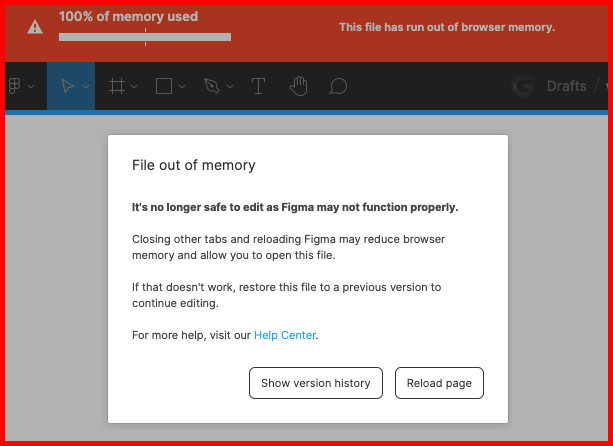Select the Hand tool

(x=298, y=86)
